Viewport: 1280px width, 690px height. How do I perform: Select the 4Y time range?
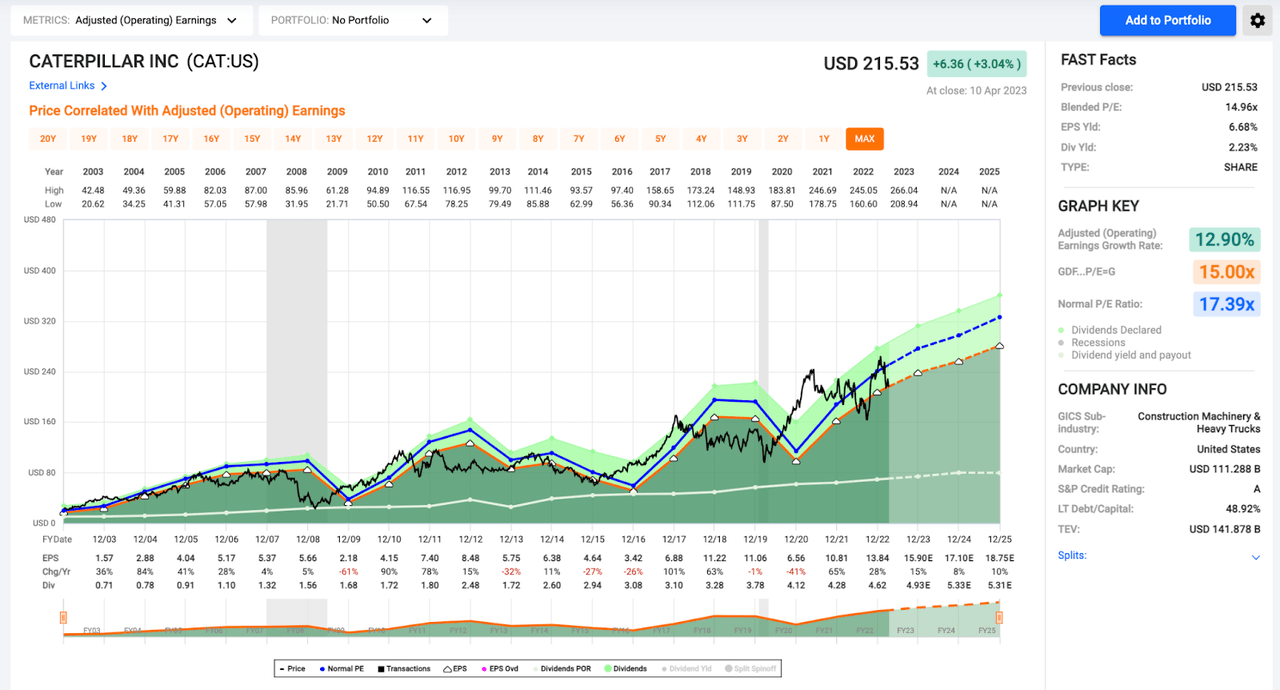(x=701, y=139)
